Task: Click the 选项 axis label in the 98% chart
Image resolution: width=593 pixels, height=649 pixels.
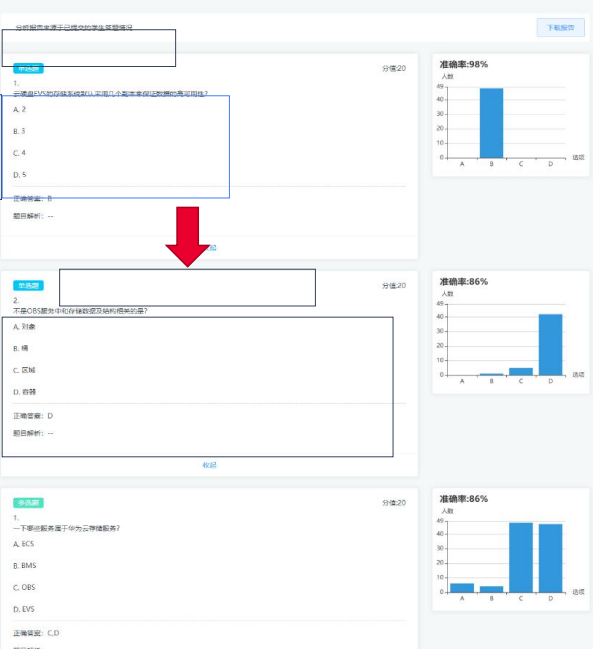Action: (x=578, y=157)
